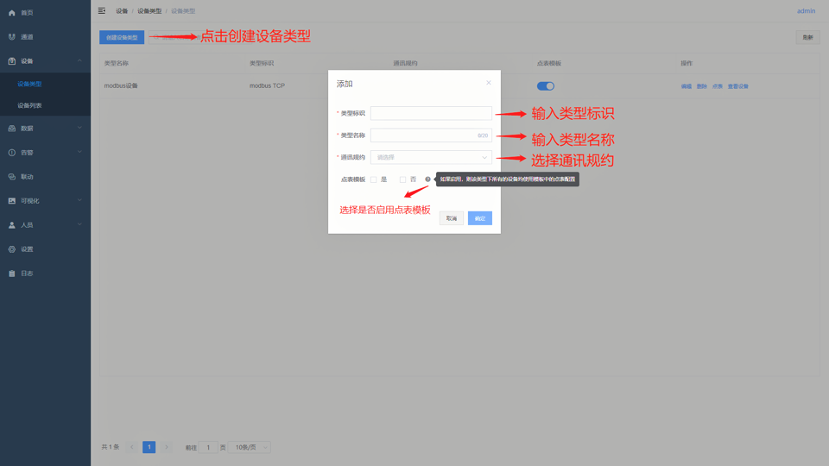Open the 首页 home icon in sidebar
The image size is (830, 466).
(12, 13)
